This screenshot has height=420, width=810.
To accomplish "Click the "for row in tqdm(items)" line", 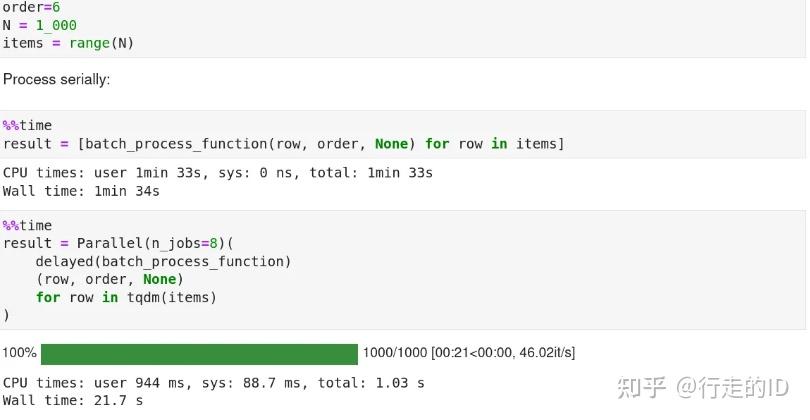I will point(126,298).
